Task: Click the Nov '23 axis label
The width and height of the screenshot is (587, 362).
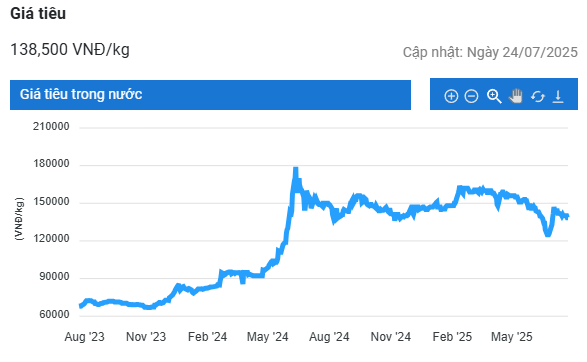Action: pos(146,337)
